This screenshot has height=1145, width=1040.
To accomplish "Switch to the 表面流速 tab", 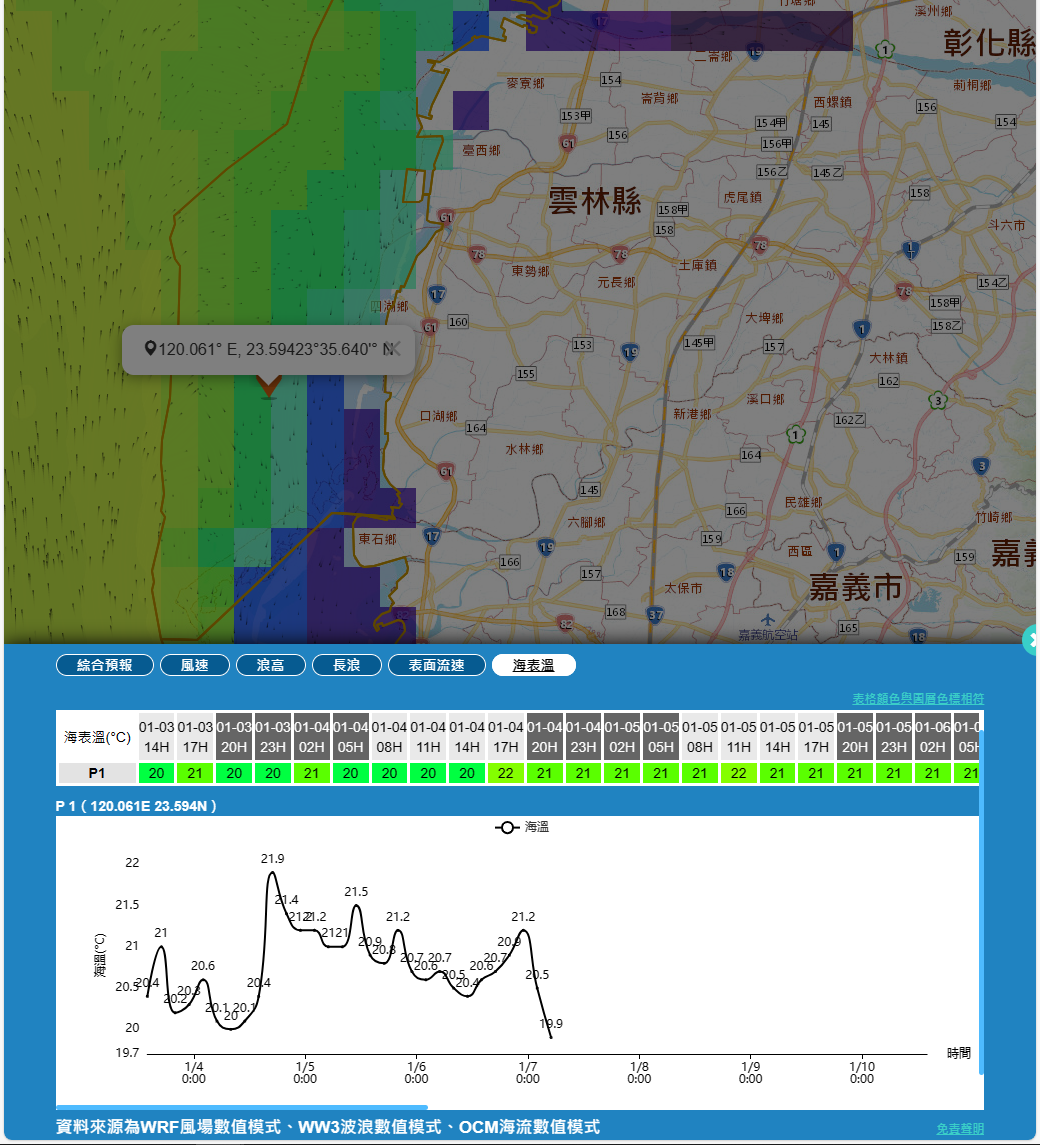I will pyautogui.click(x=437, y=665).
